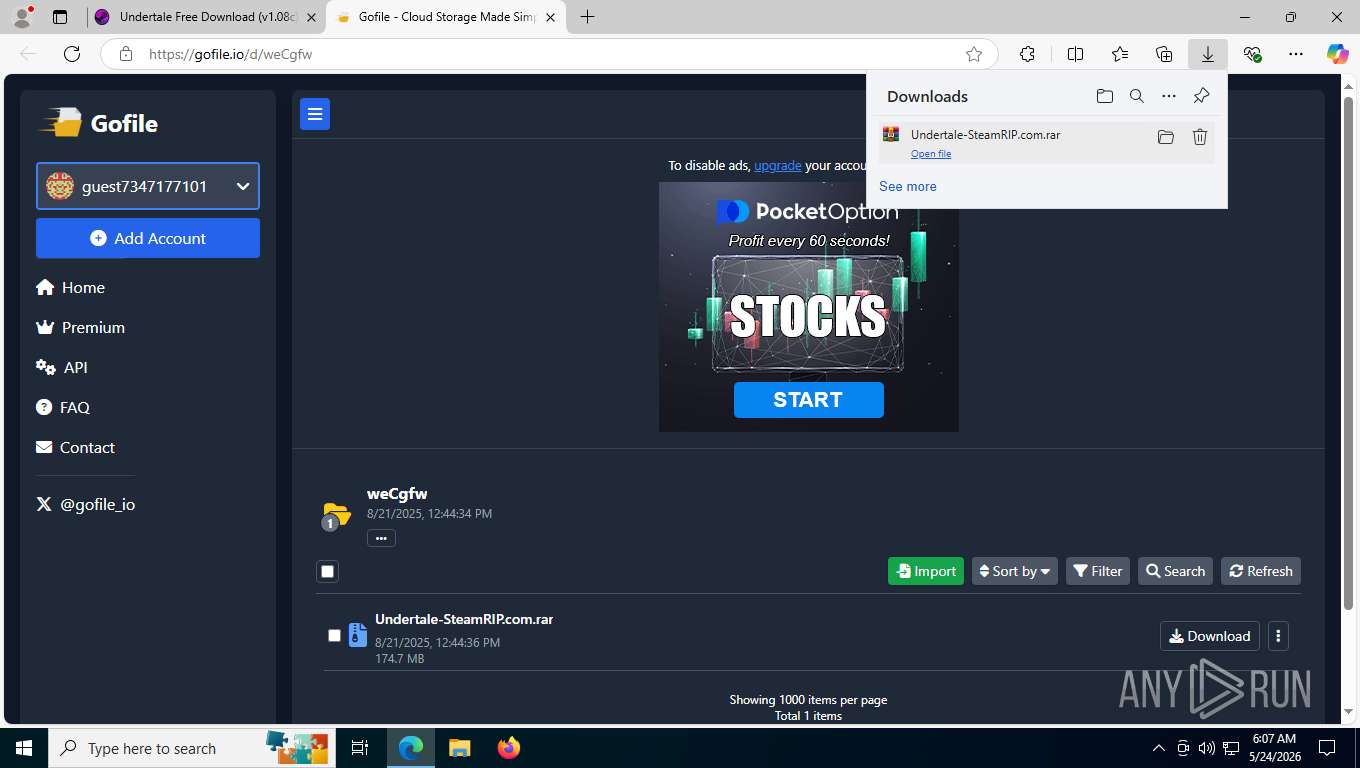Click the weCgfw folder icon
The image size is (1360, 768).
click(336, 515)
